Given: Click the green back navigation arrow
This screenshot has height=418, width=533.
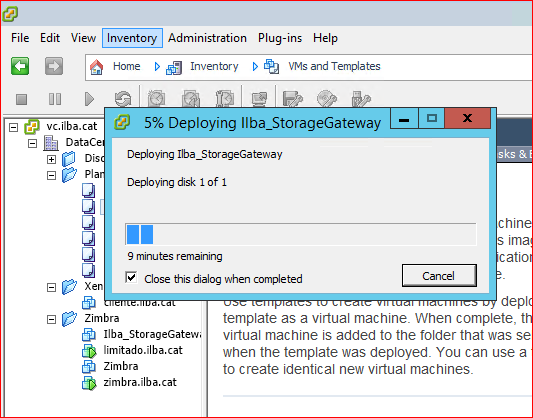Looking at the screenshot, I should (20, 66).
